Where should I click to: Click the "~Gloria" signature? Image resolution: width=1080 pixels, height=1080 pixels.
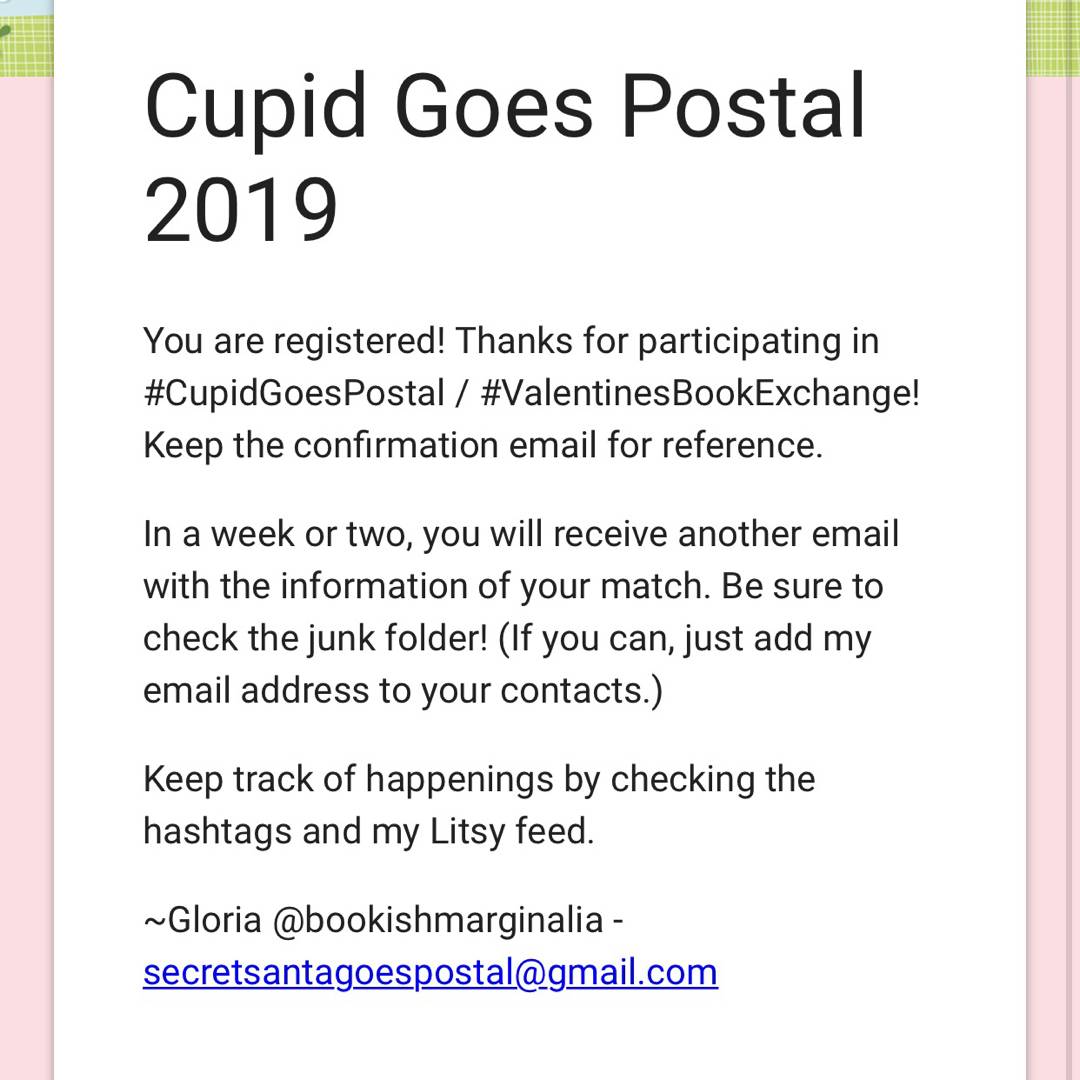(203, 920)
